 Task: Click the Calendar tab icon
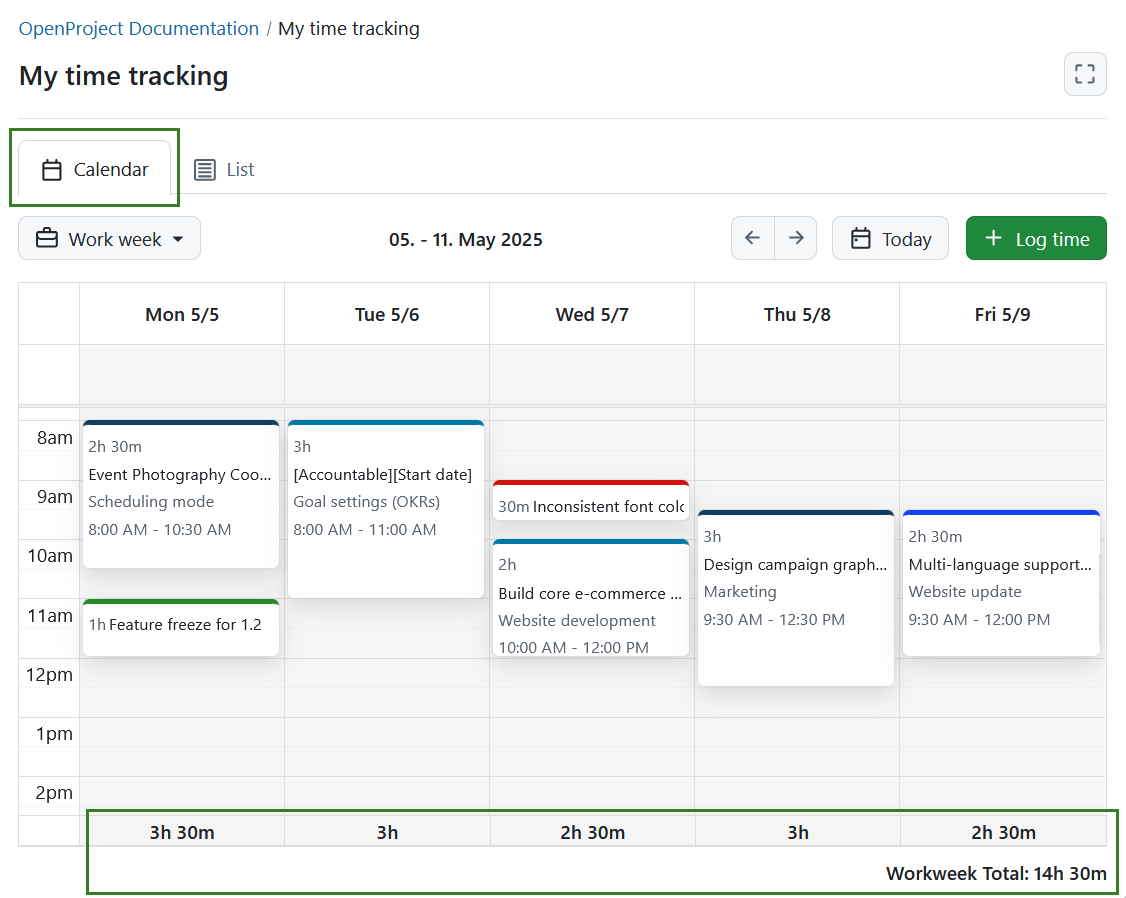click(52, 170)
